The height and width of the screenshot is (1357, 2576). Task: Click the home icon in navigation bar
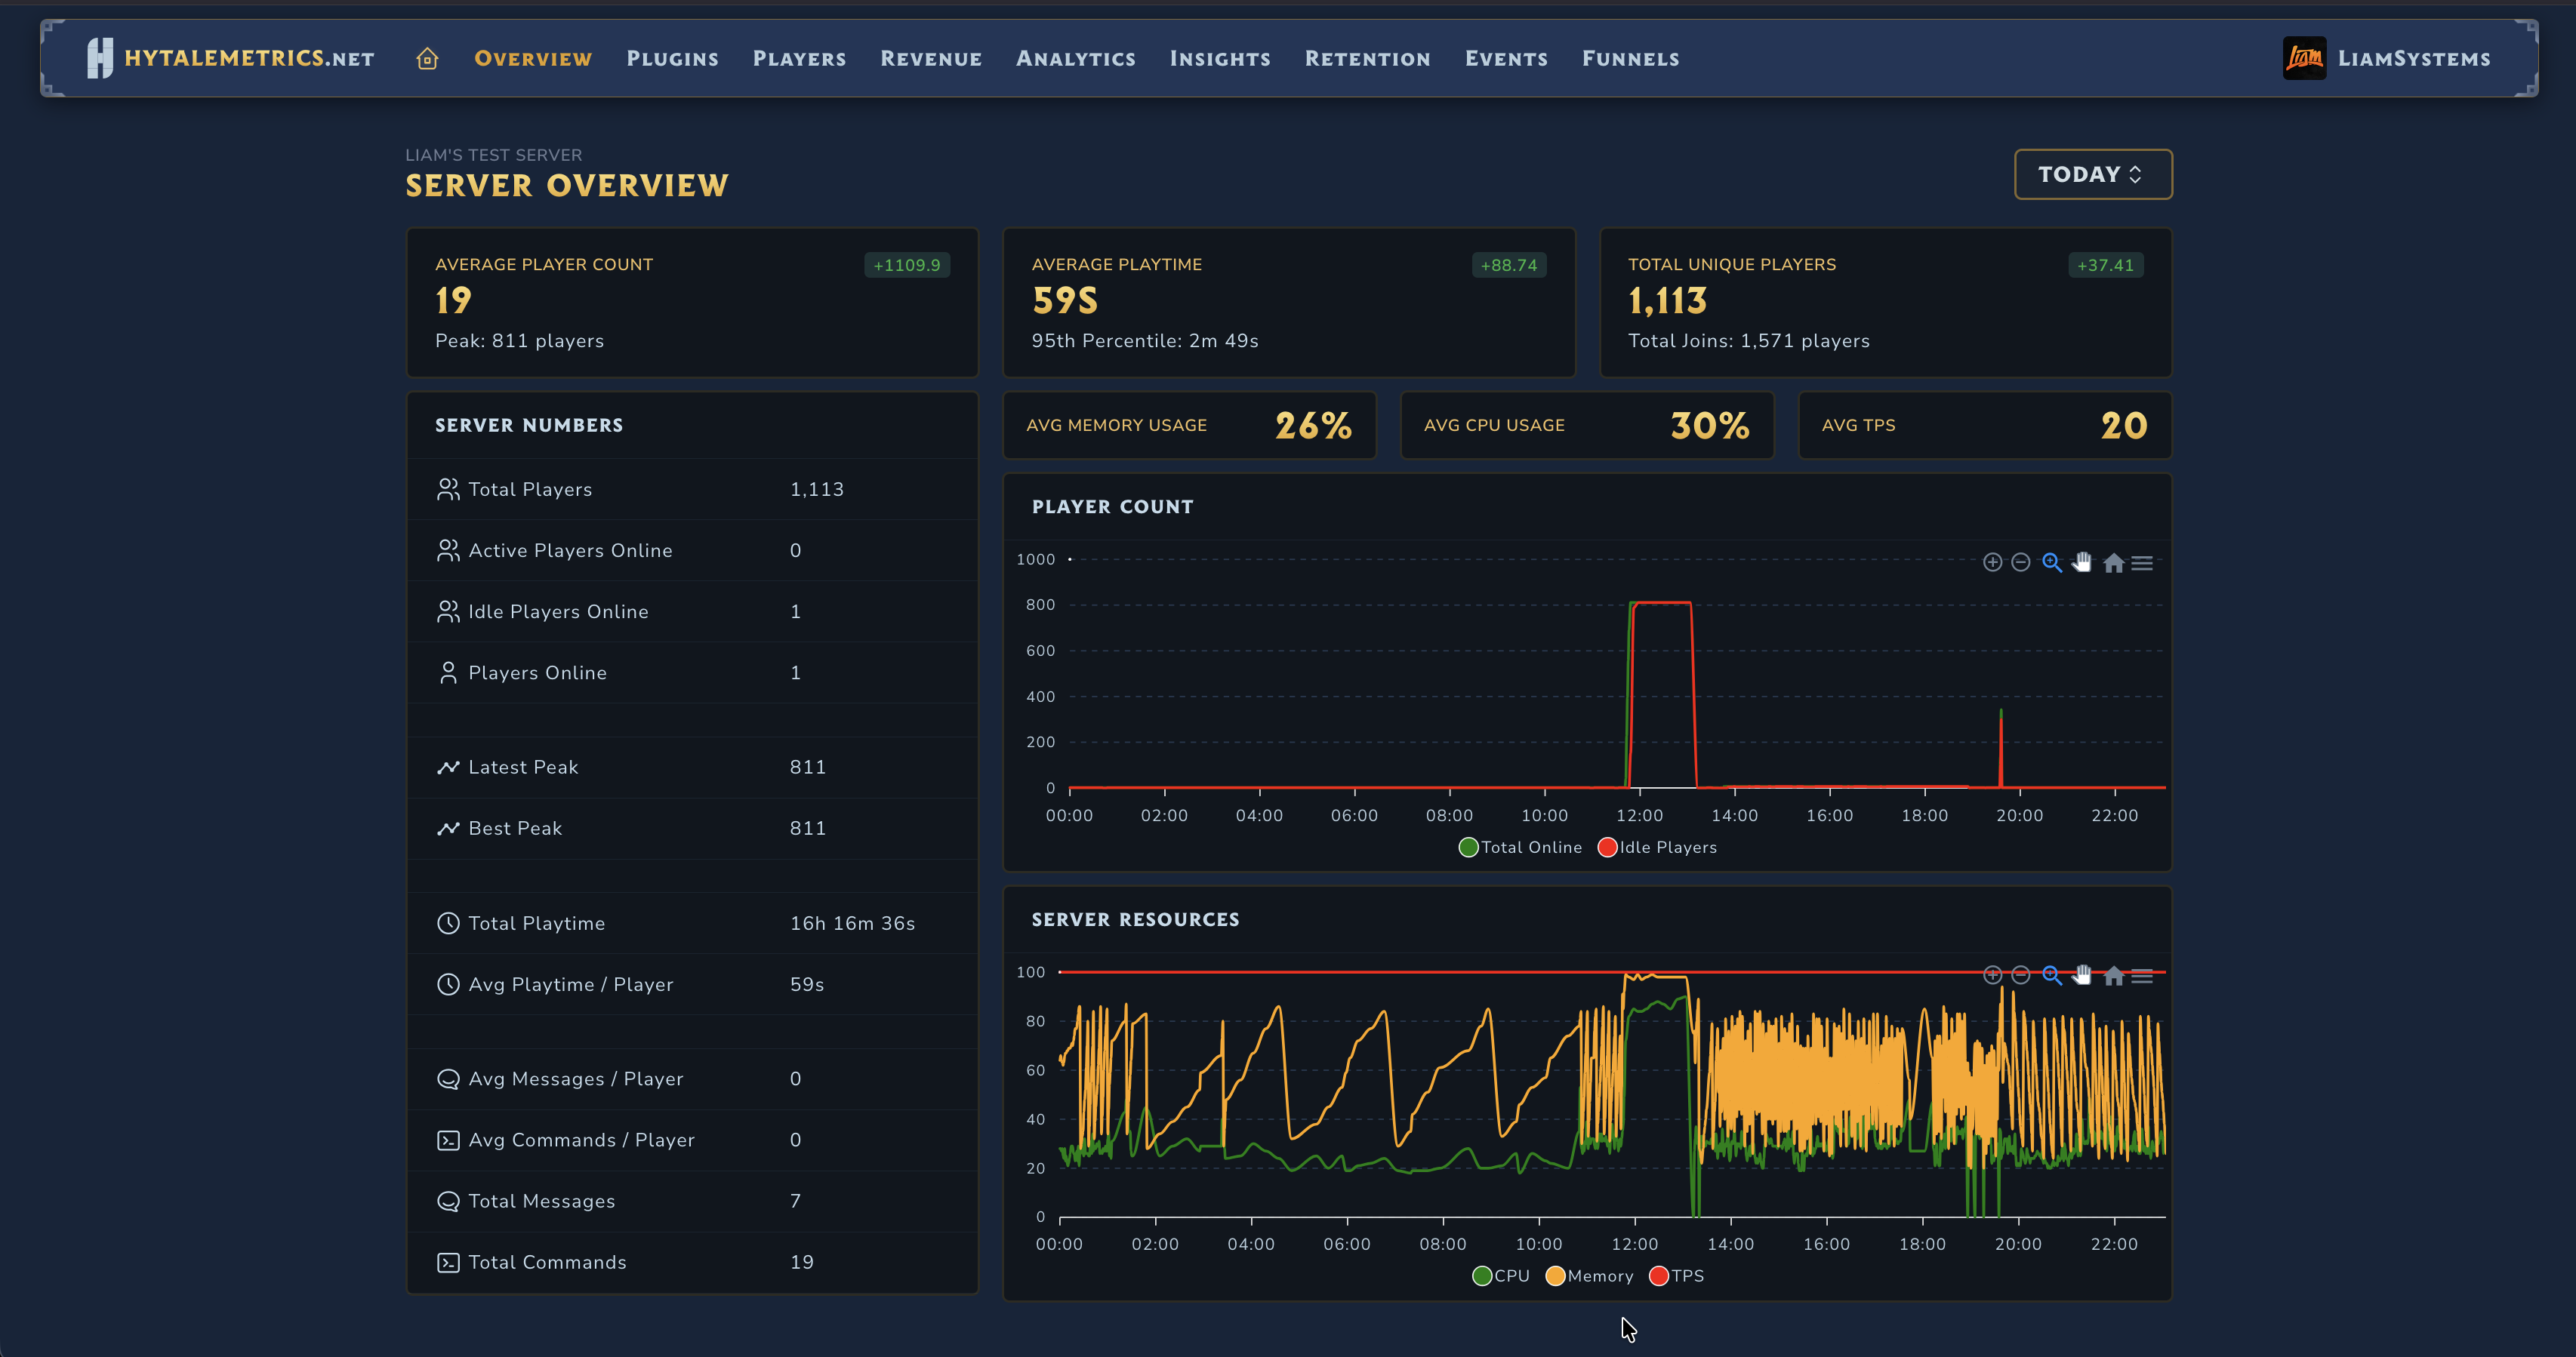pyautogui.click(x=427, y=59)
